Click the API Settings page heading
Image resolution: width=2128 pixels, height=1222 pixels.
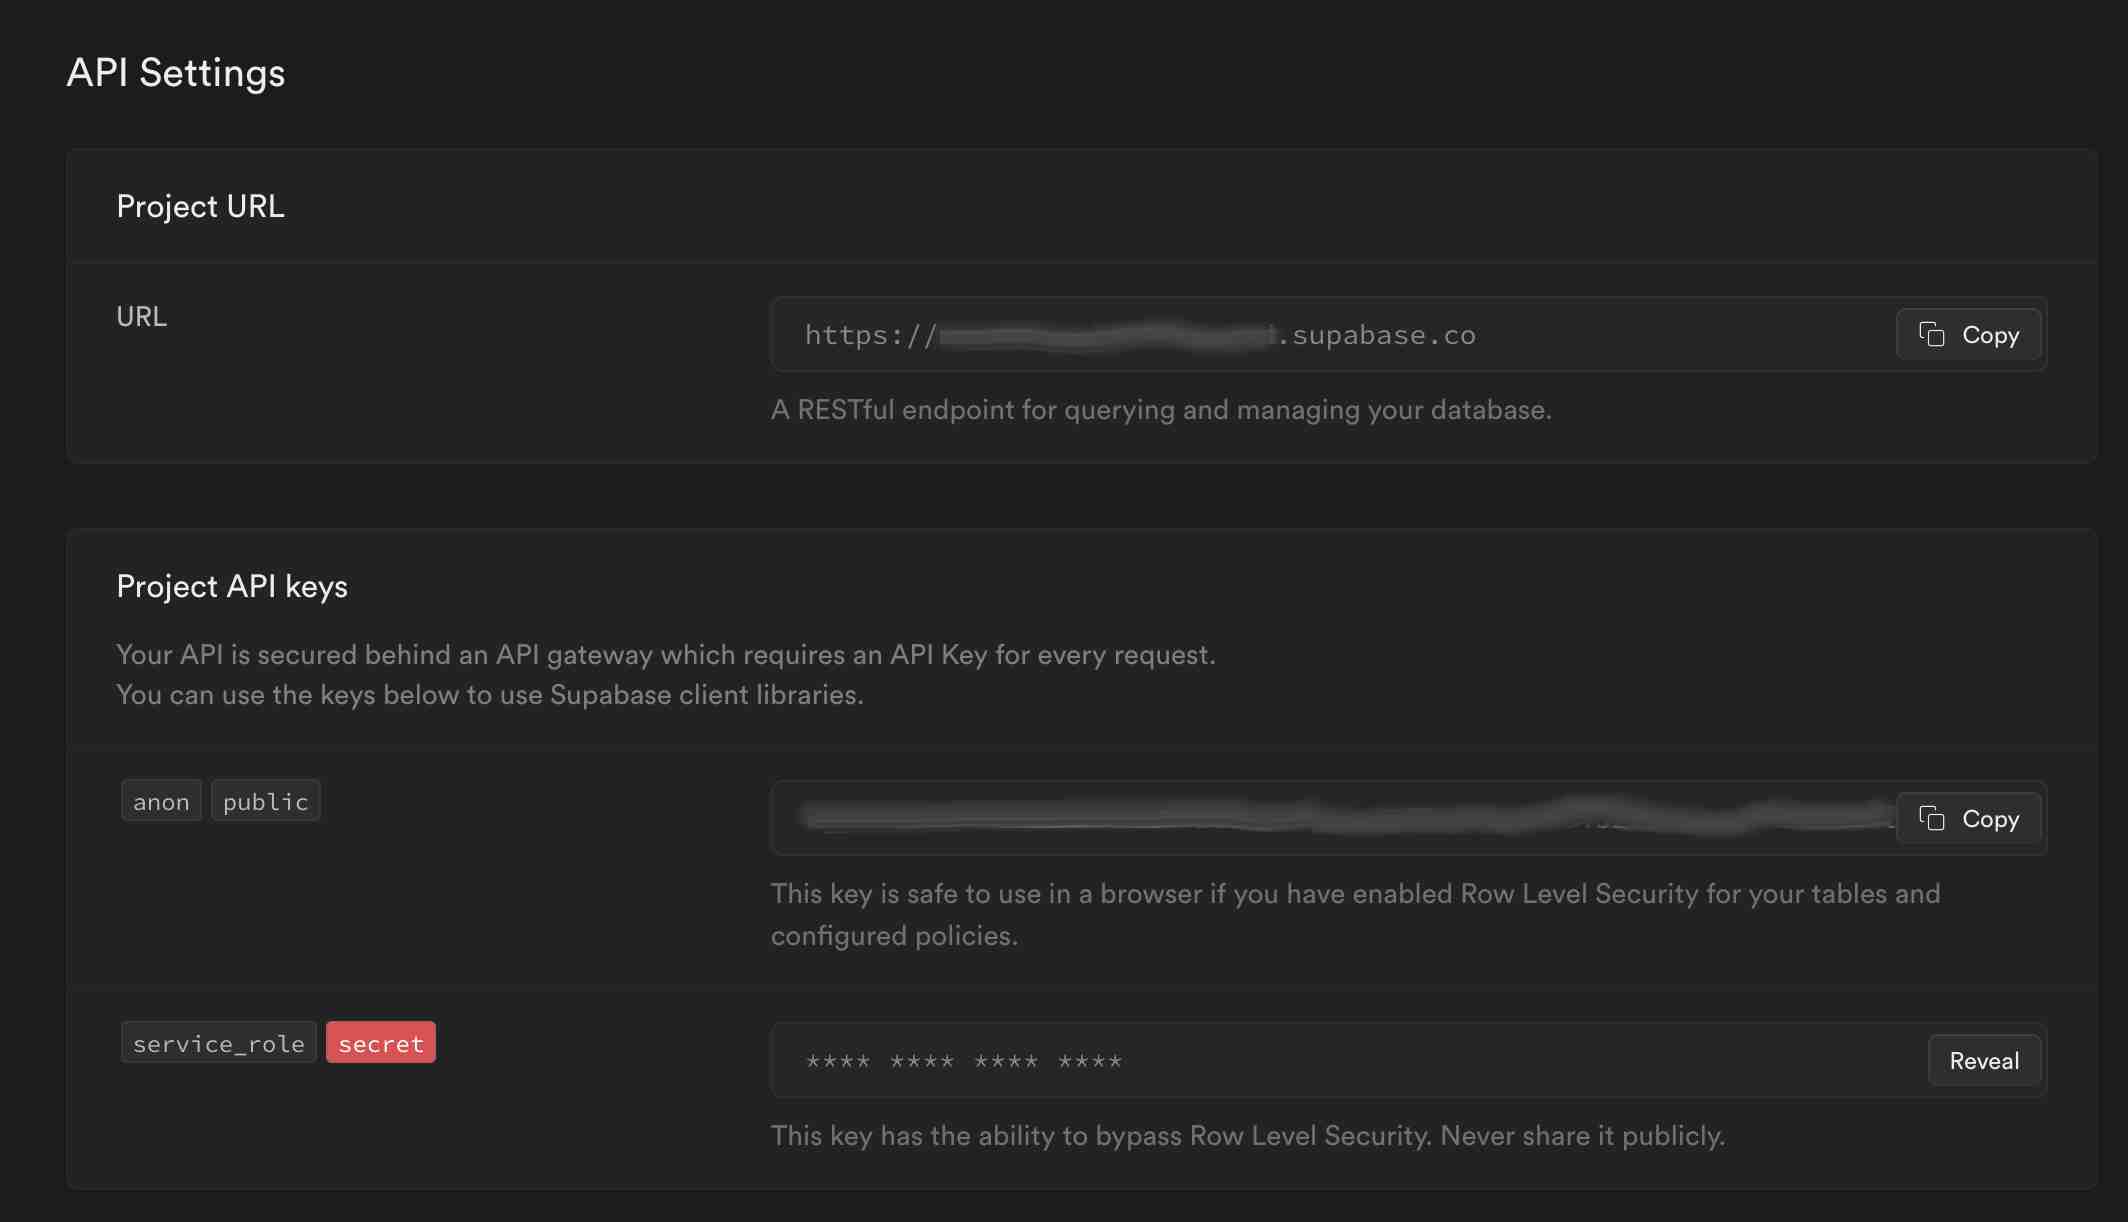tap(176, 73)
